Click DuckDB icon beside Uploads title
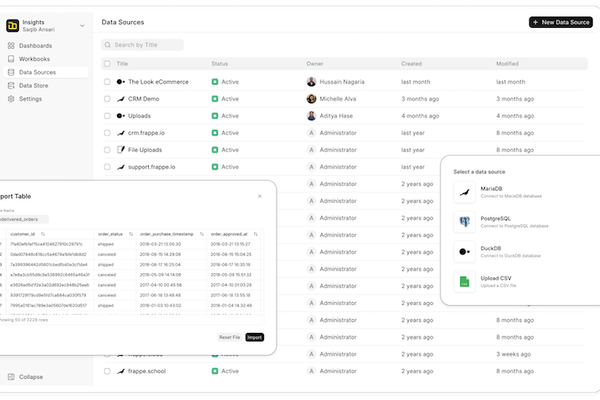The image size is (600, 400). tap(121, 116)
